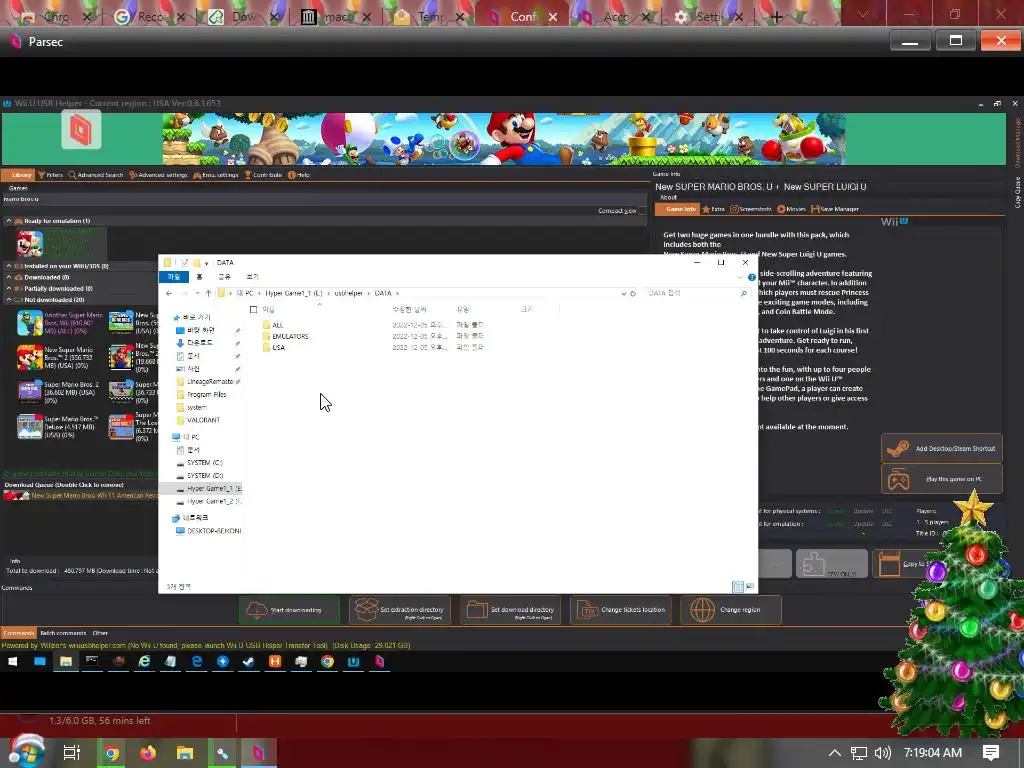
Task: Click the Contribute toolbar item
Action: pyautogui.click(x=263, y=175)
